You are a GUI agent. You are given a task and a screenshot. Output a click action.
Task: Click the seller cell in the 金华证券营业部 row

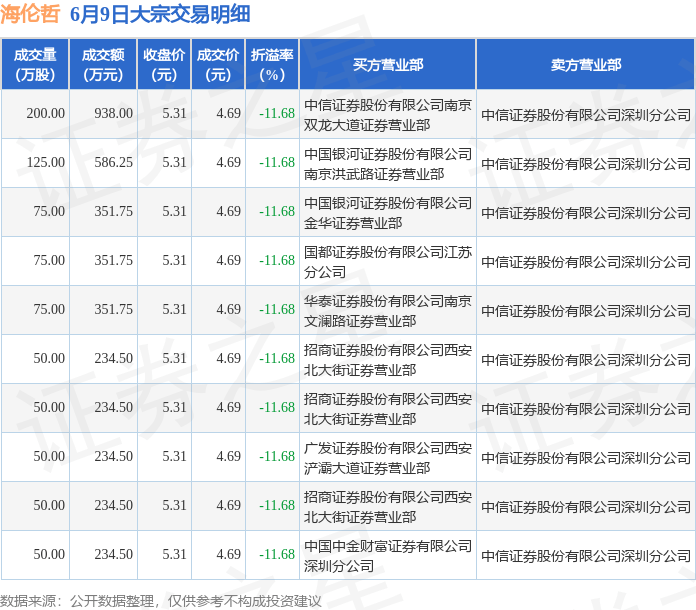tap(586, 213)
